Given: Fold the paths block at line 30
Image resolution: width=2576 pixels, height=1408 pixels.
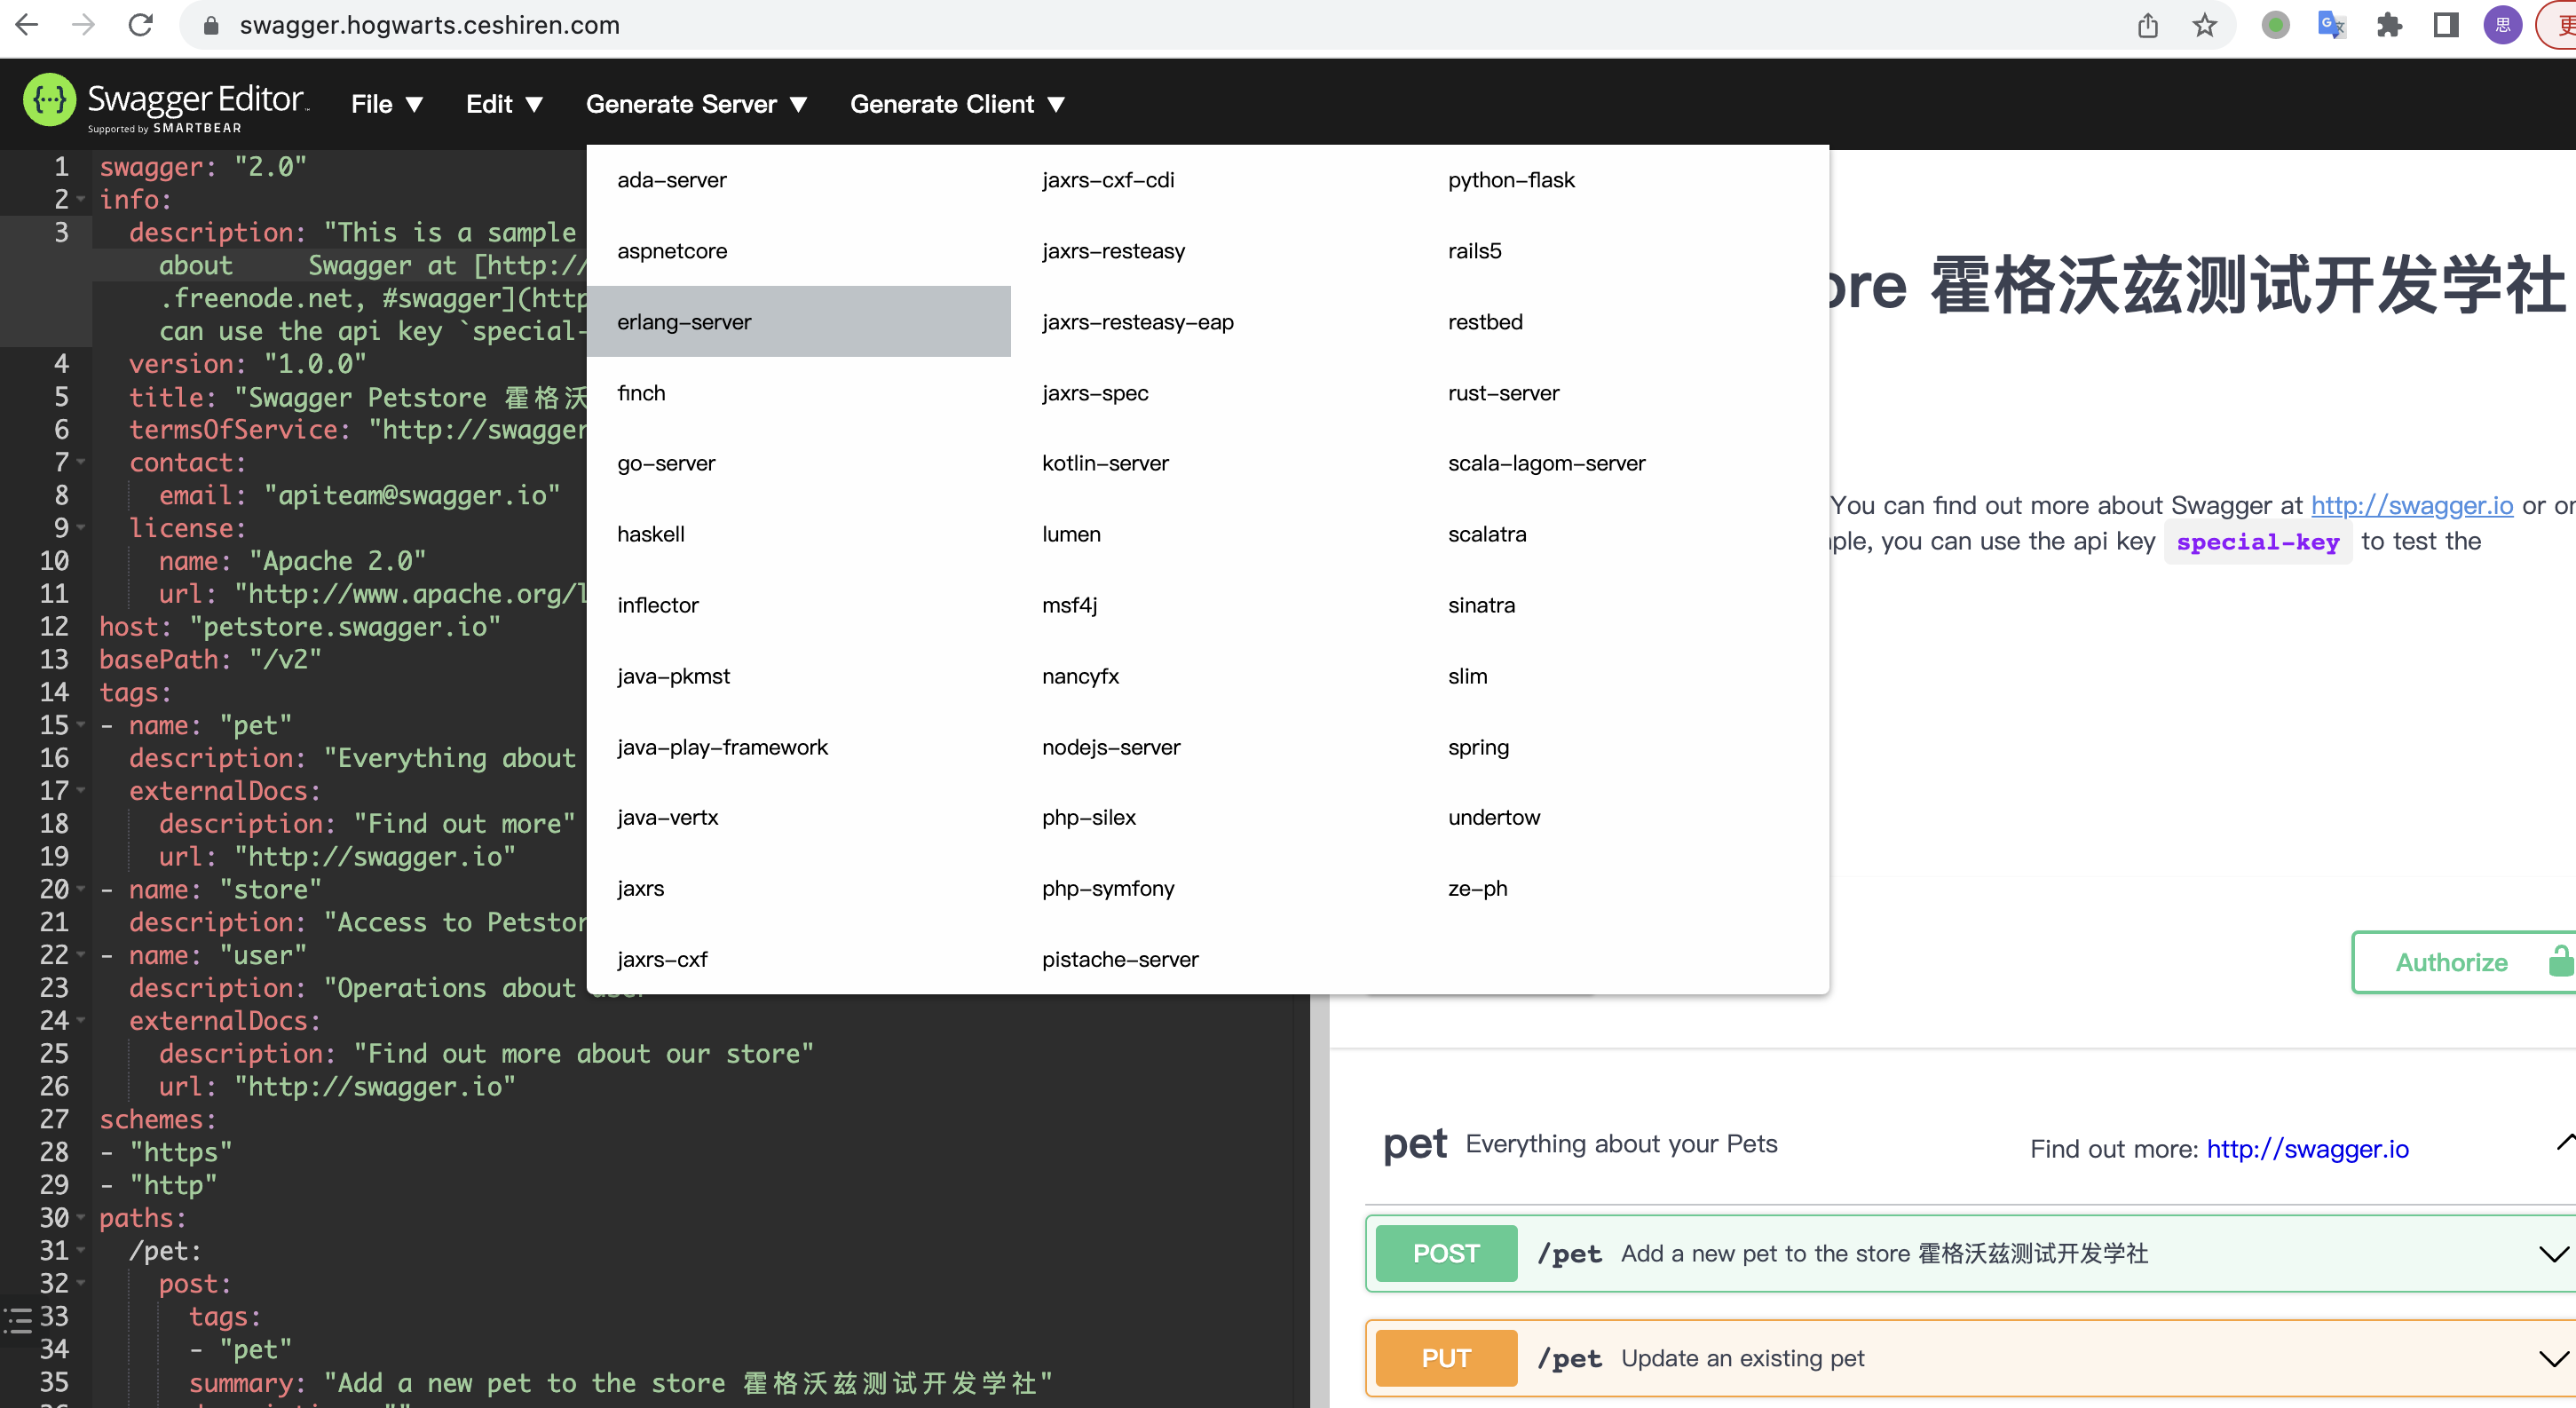Looking at the screenshot, I should pos(81,1217).
